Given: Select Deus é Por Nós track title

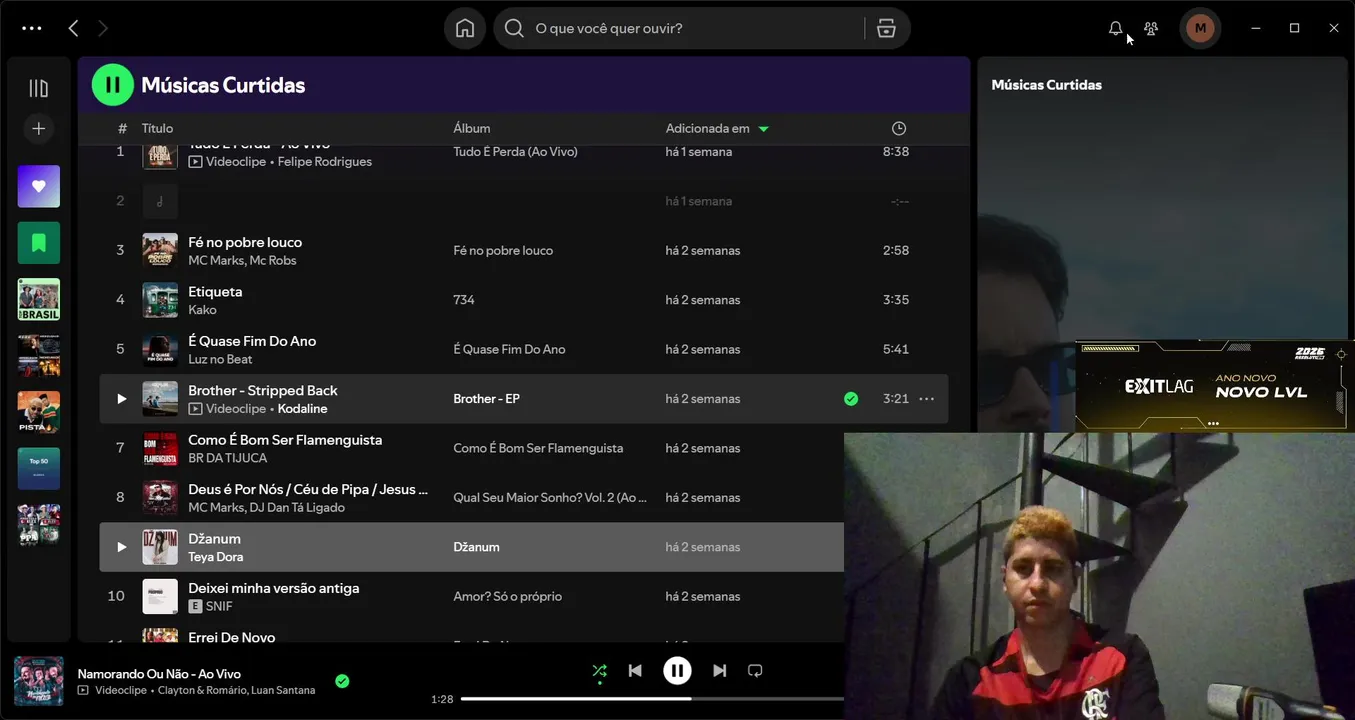Looking at the screenshot, I should tap(308, 489).
